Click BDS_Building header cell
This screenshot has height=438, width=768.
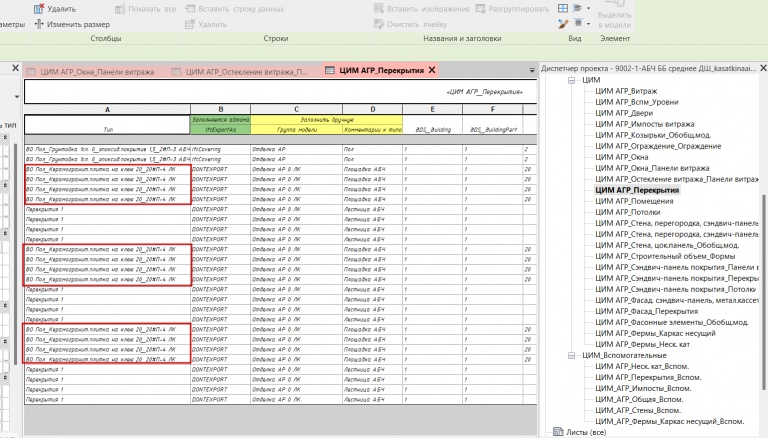432,129
